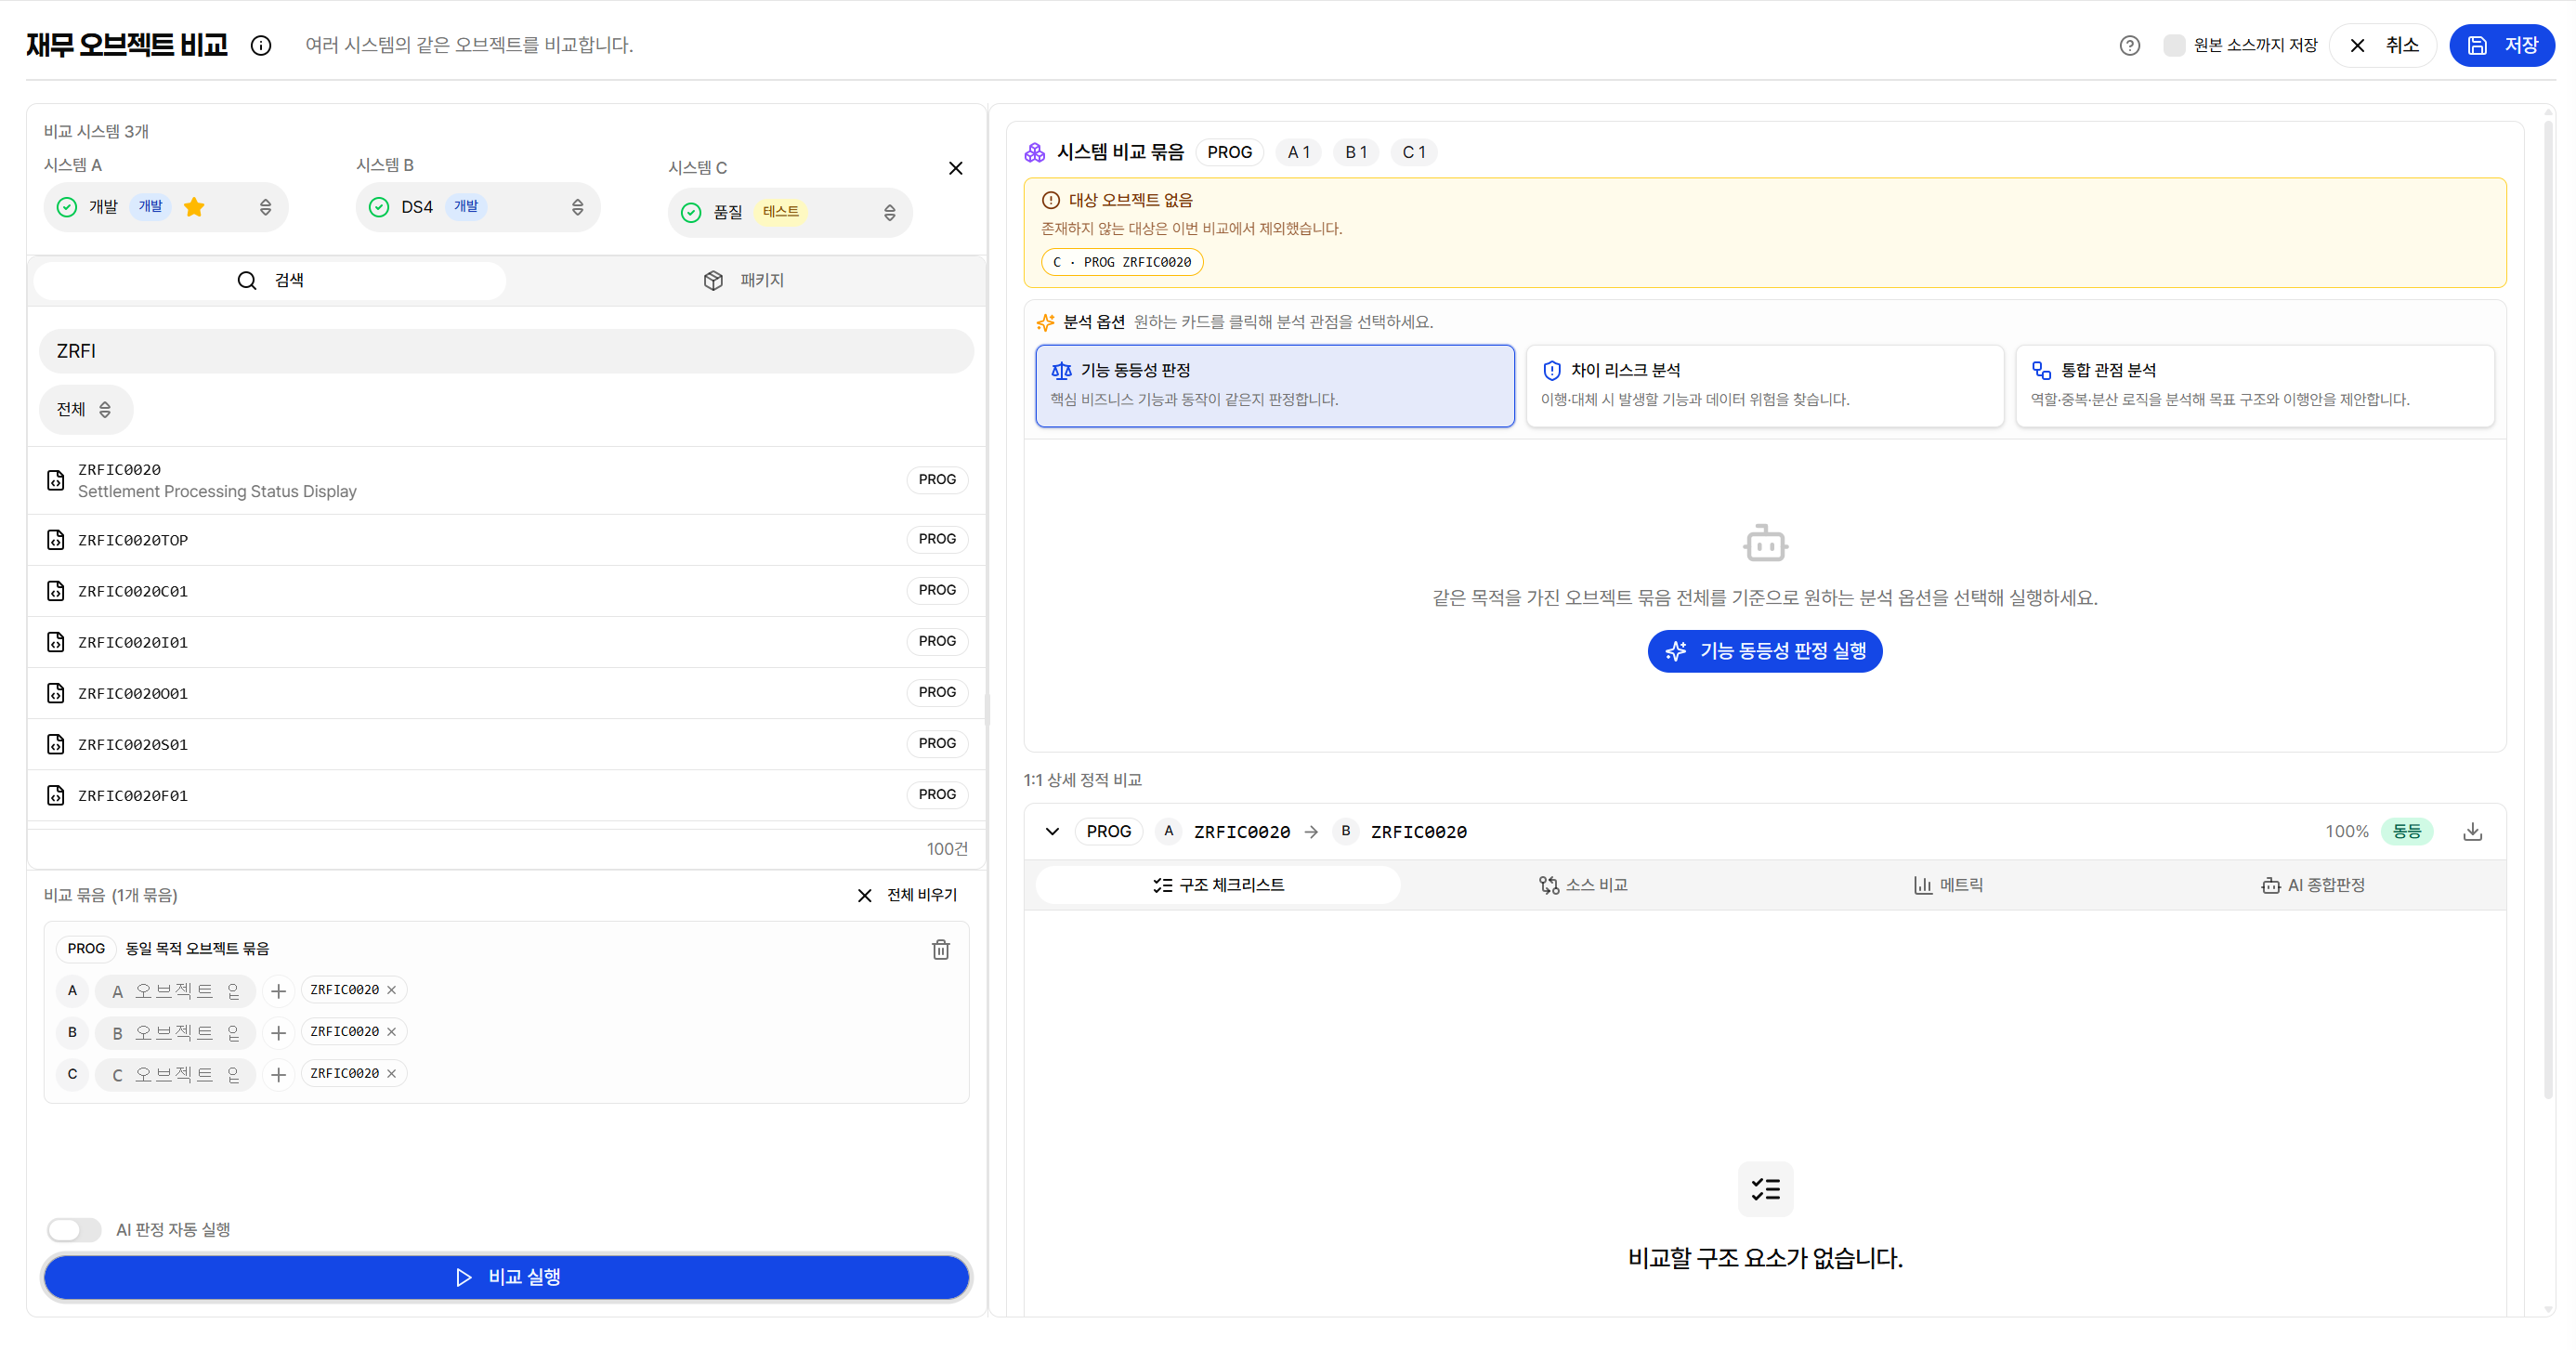Click the warning icon beside 대상 오브젝트 없음
The image size is (2576, 1350).
point(1050,200)
